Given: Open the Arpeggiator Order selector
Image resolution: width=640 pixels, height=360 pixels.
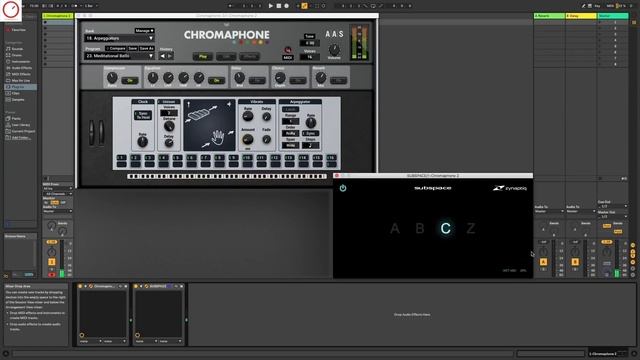Looking at the screenshot, I should tap(291, 133).
